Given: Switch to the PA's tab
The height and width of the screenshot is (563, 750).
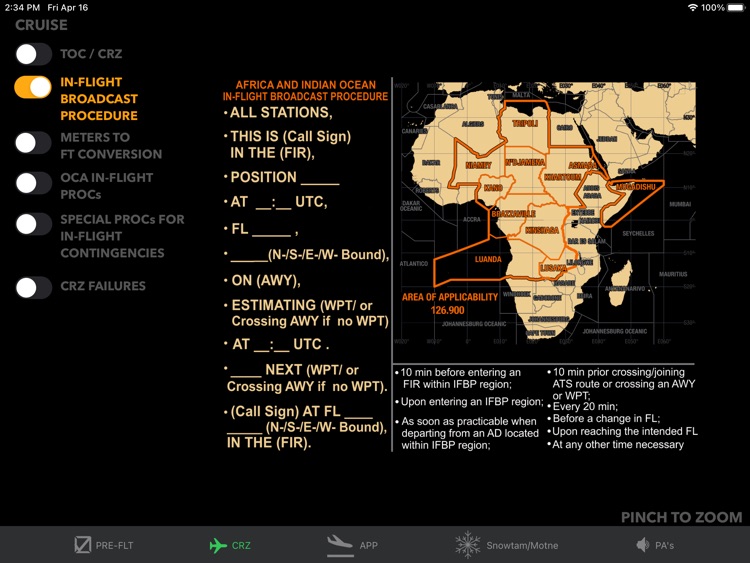Looking at the screenshot, I should (655, 545).
